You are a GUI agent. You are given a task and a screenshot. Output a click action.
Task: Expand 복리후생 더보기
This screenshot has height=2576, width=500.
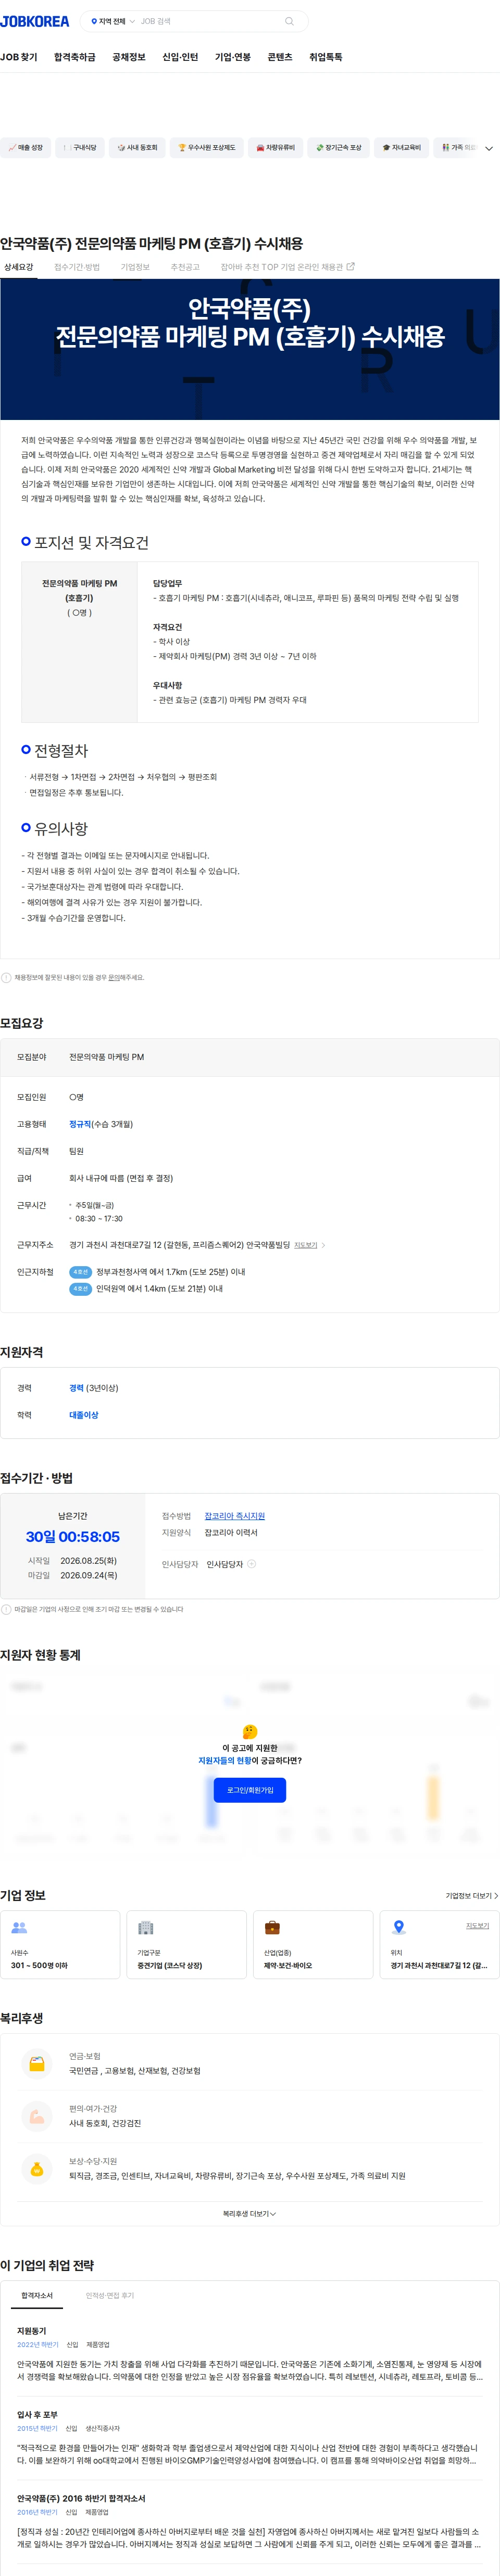point(250,2214)
